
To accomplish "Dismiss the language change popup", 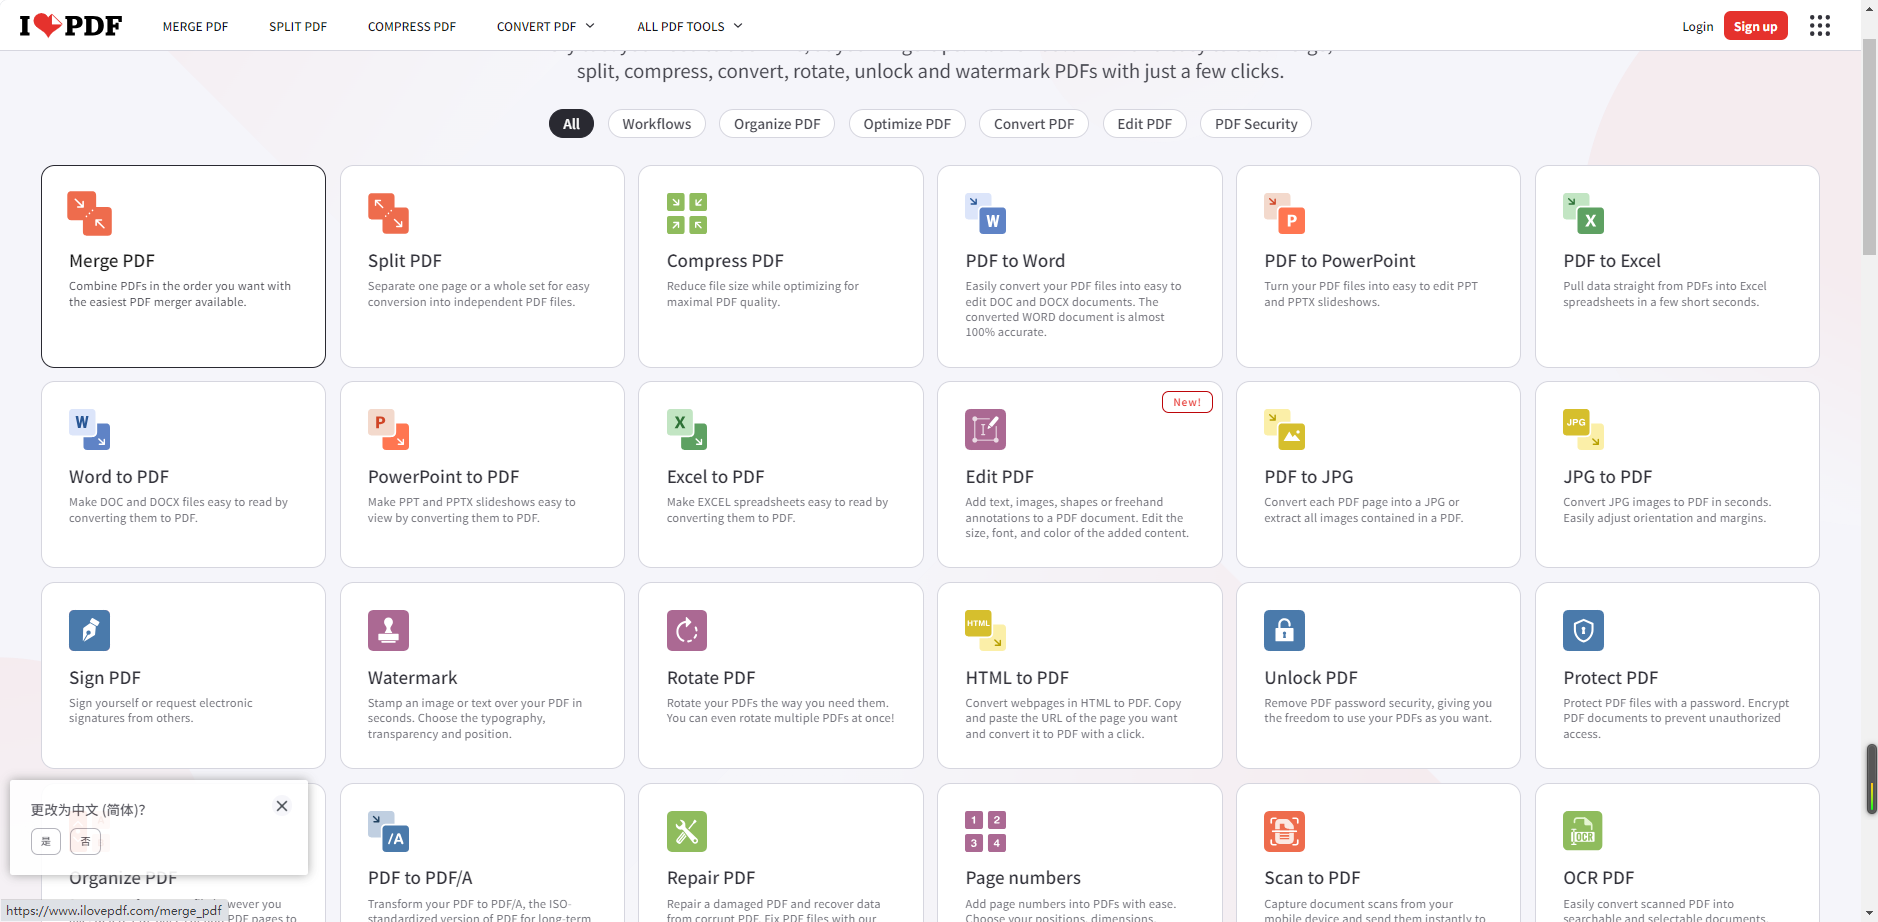I will coord(282,806).
